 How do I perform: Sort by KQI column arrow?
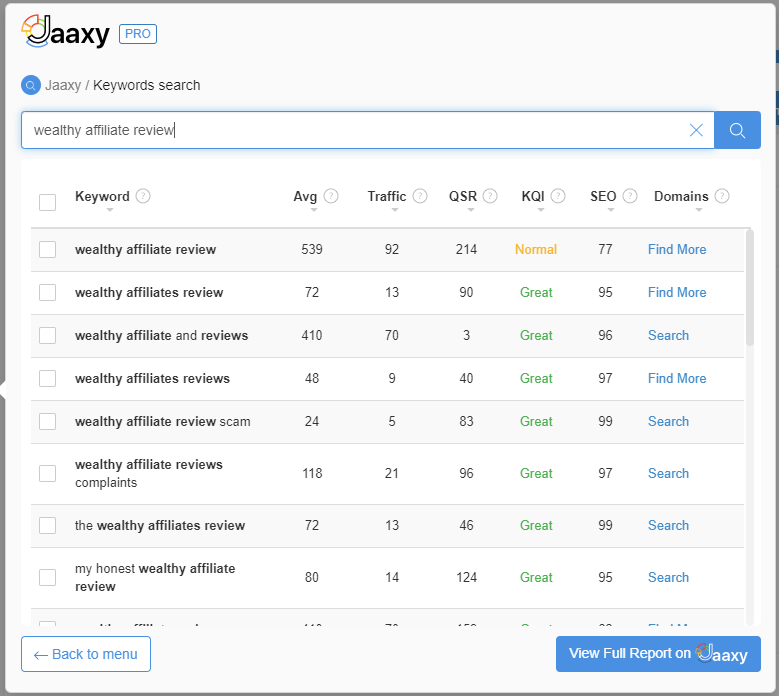tap(541, 210)
